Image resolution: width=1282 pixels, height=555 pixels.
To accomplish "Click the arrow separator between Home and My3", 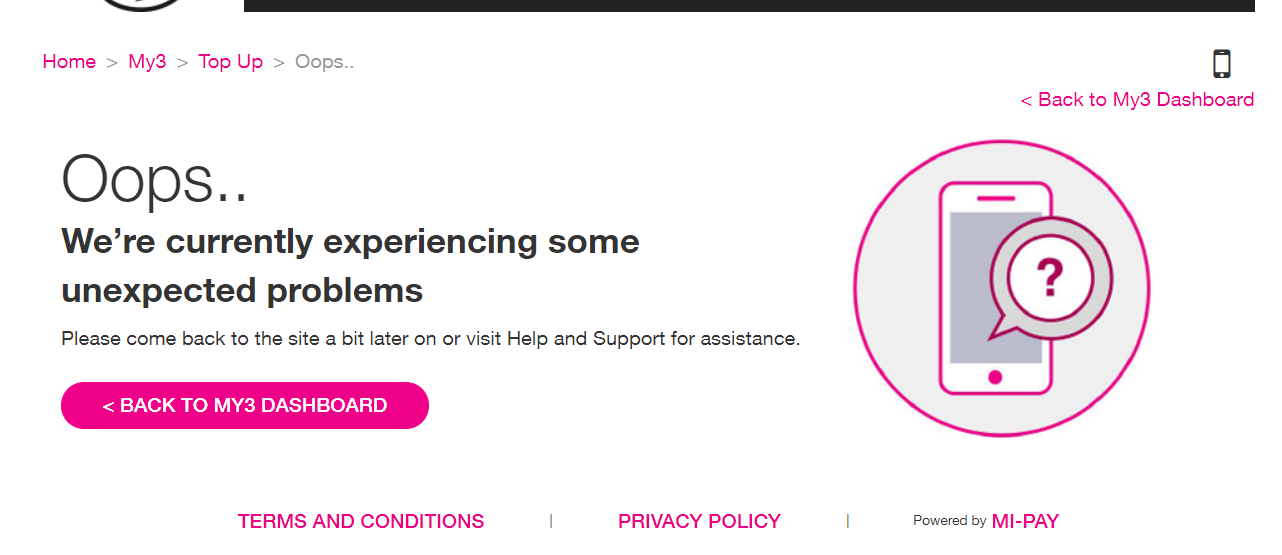I will click(x=112, y=62).
